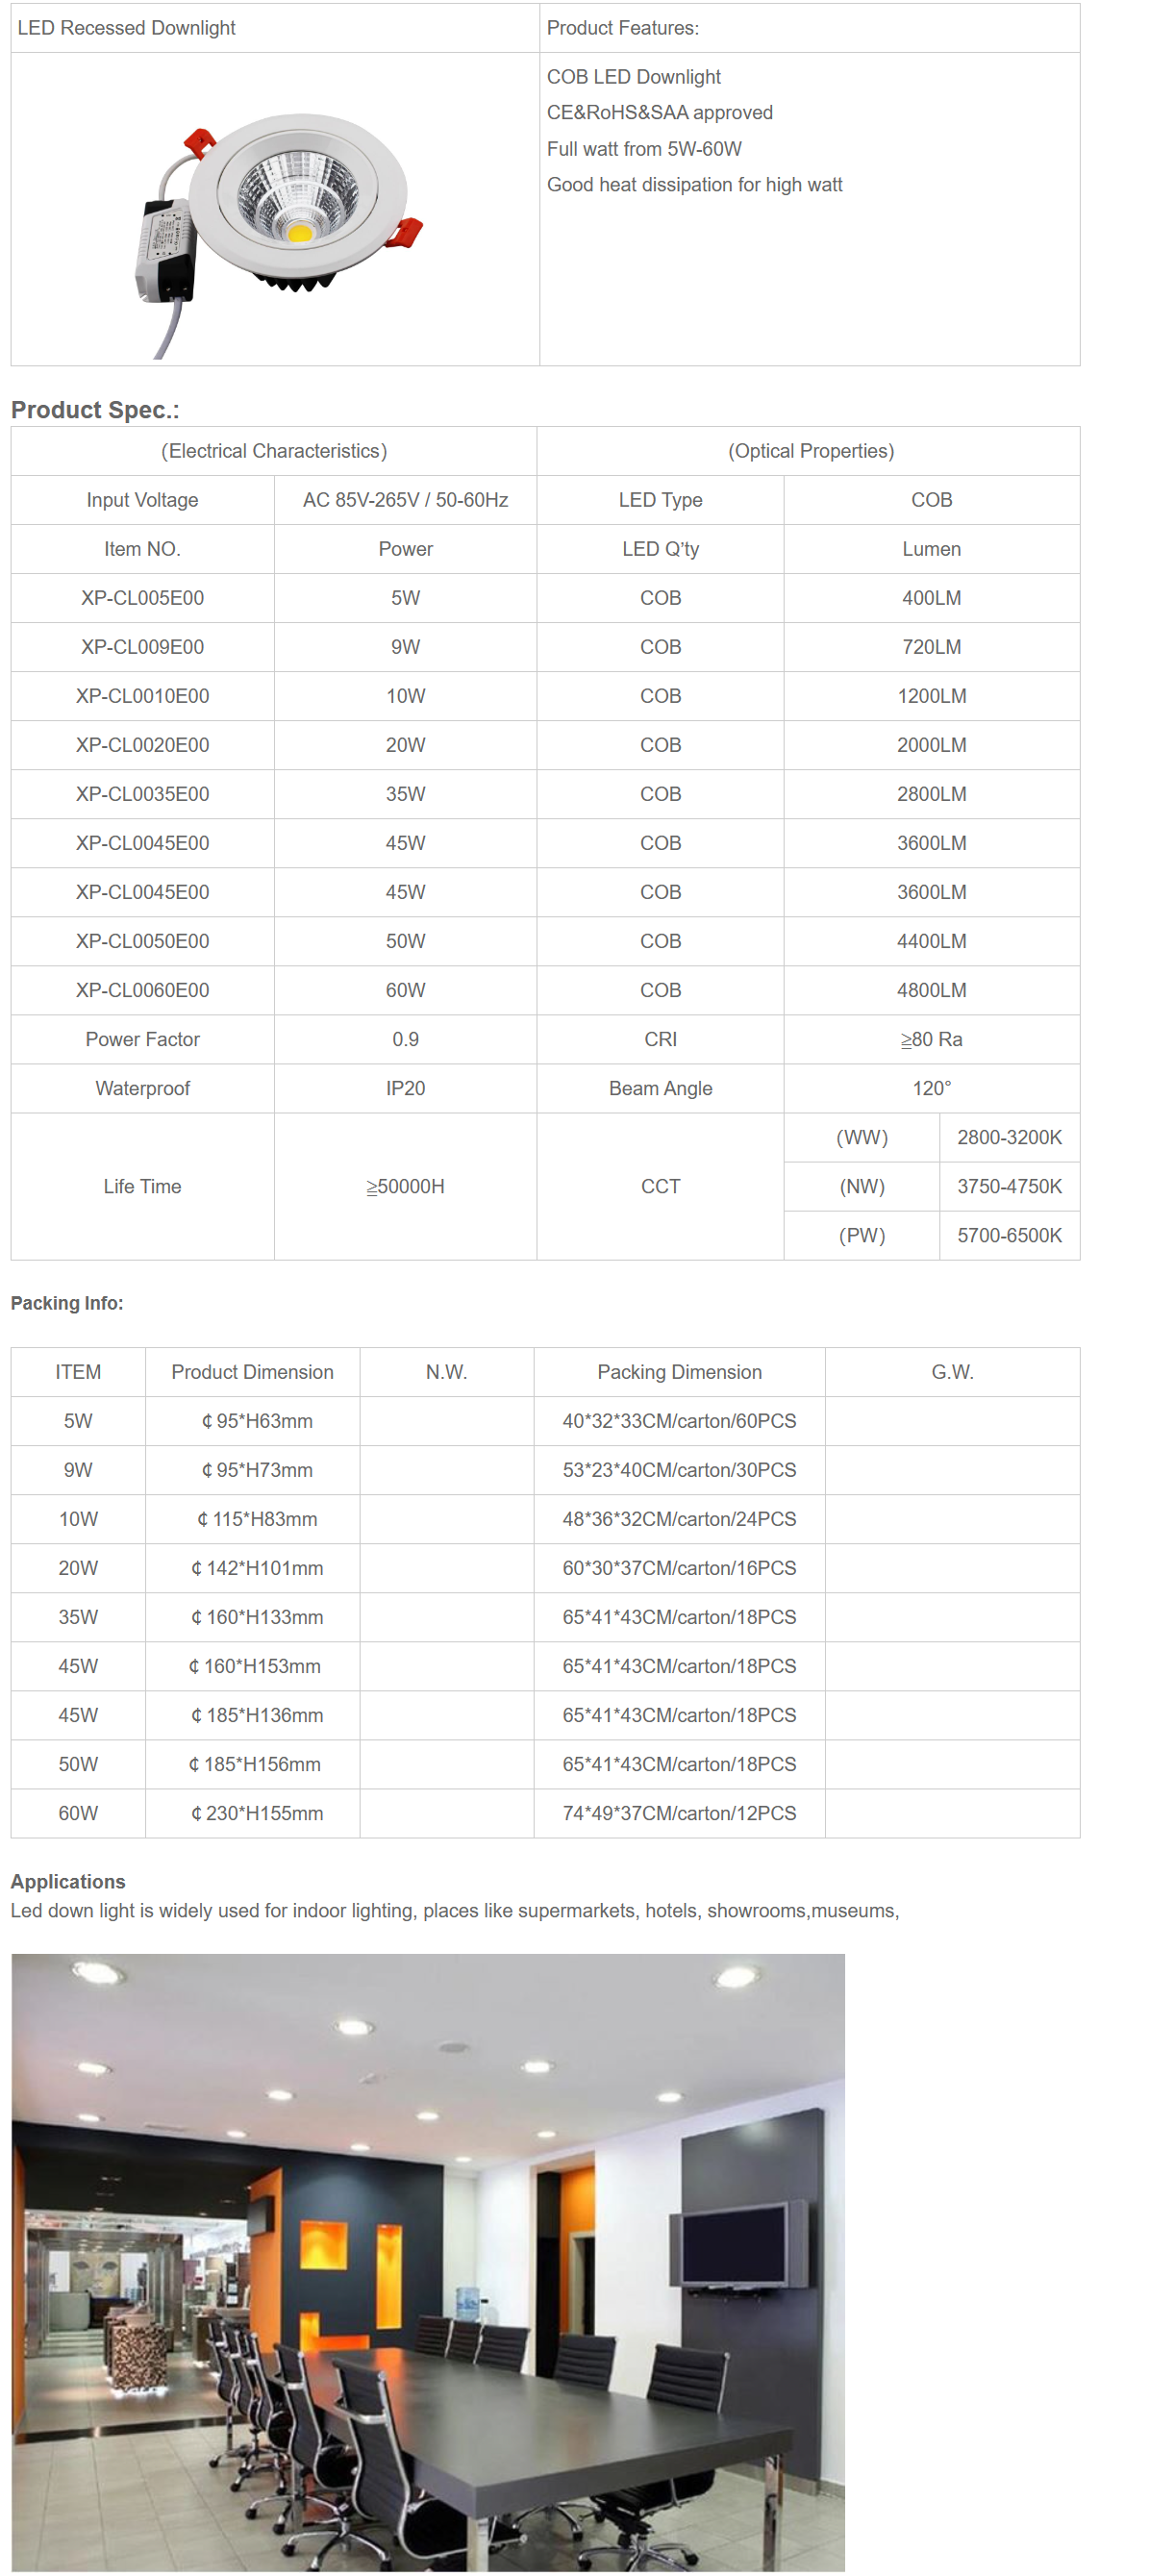Select the '74*49*37CM/carton/12PCS' packing cell
This screenshot has width=1149, height=2576.
[x=679, y=1813]
